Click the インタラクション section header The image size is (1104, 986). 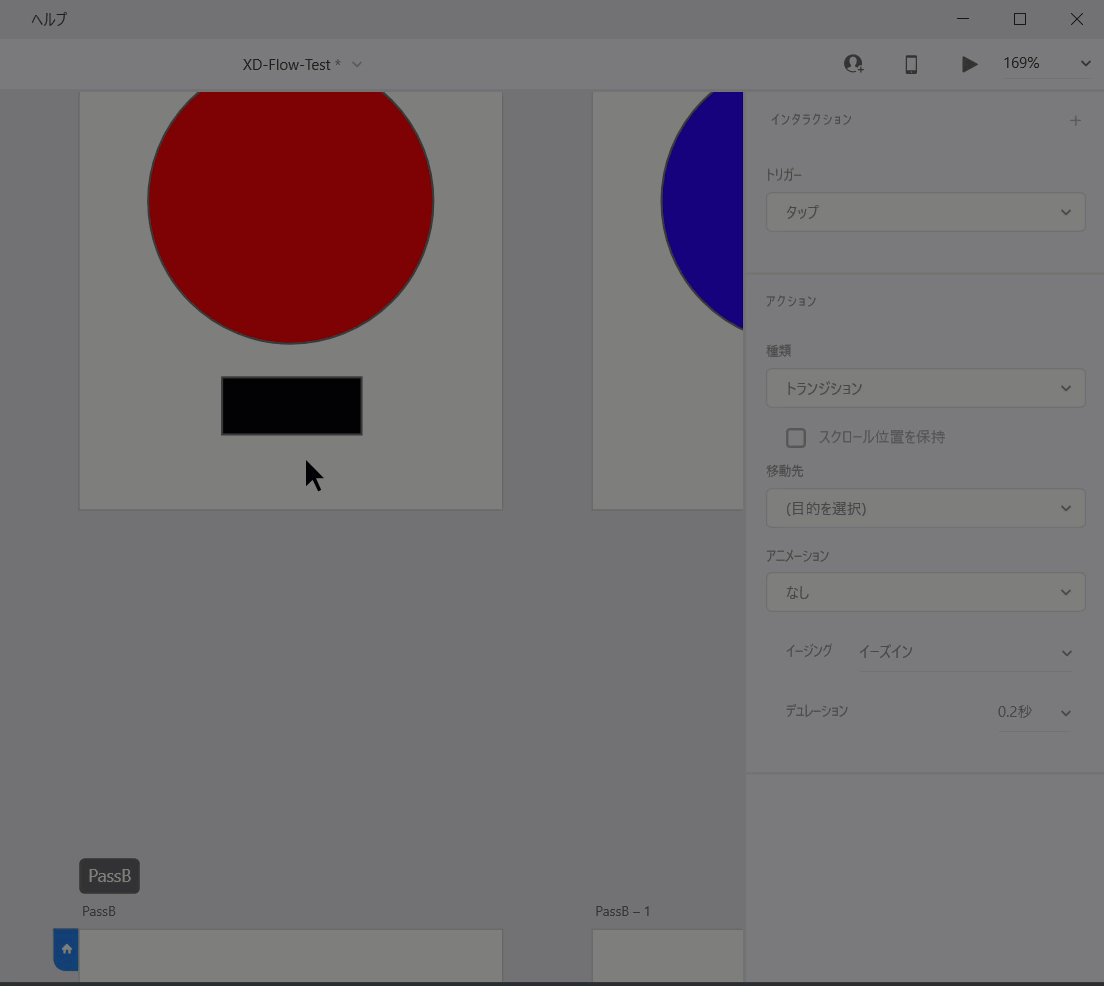point(810,120)
